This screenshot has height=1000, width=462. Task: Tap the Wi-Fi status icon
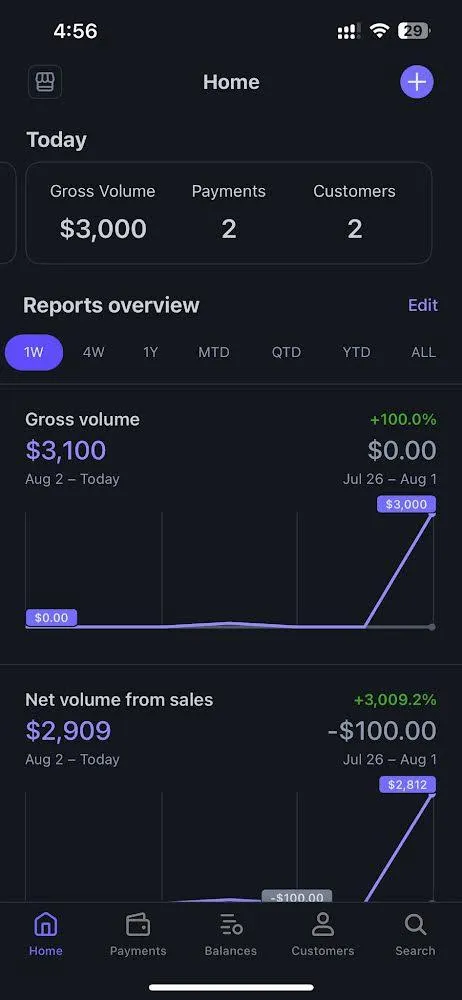[380, 31]
